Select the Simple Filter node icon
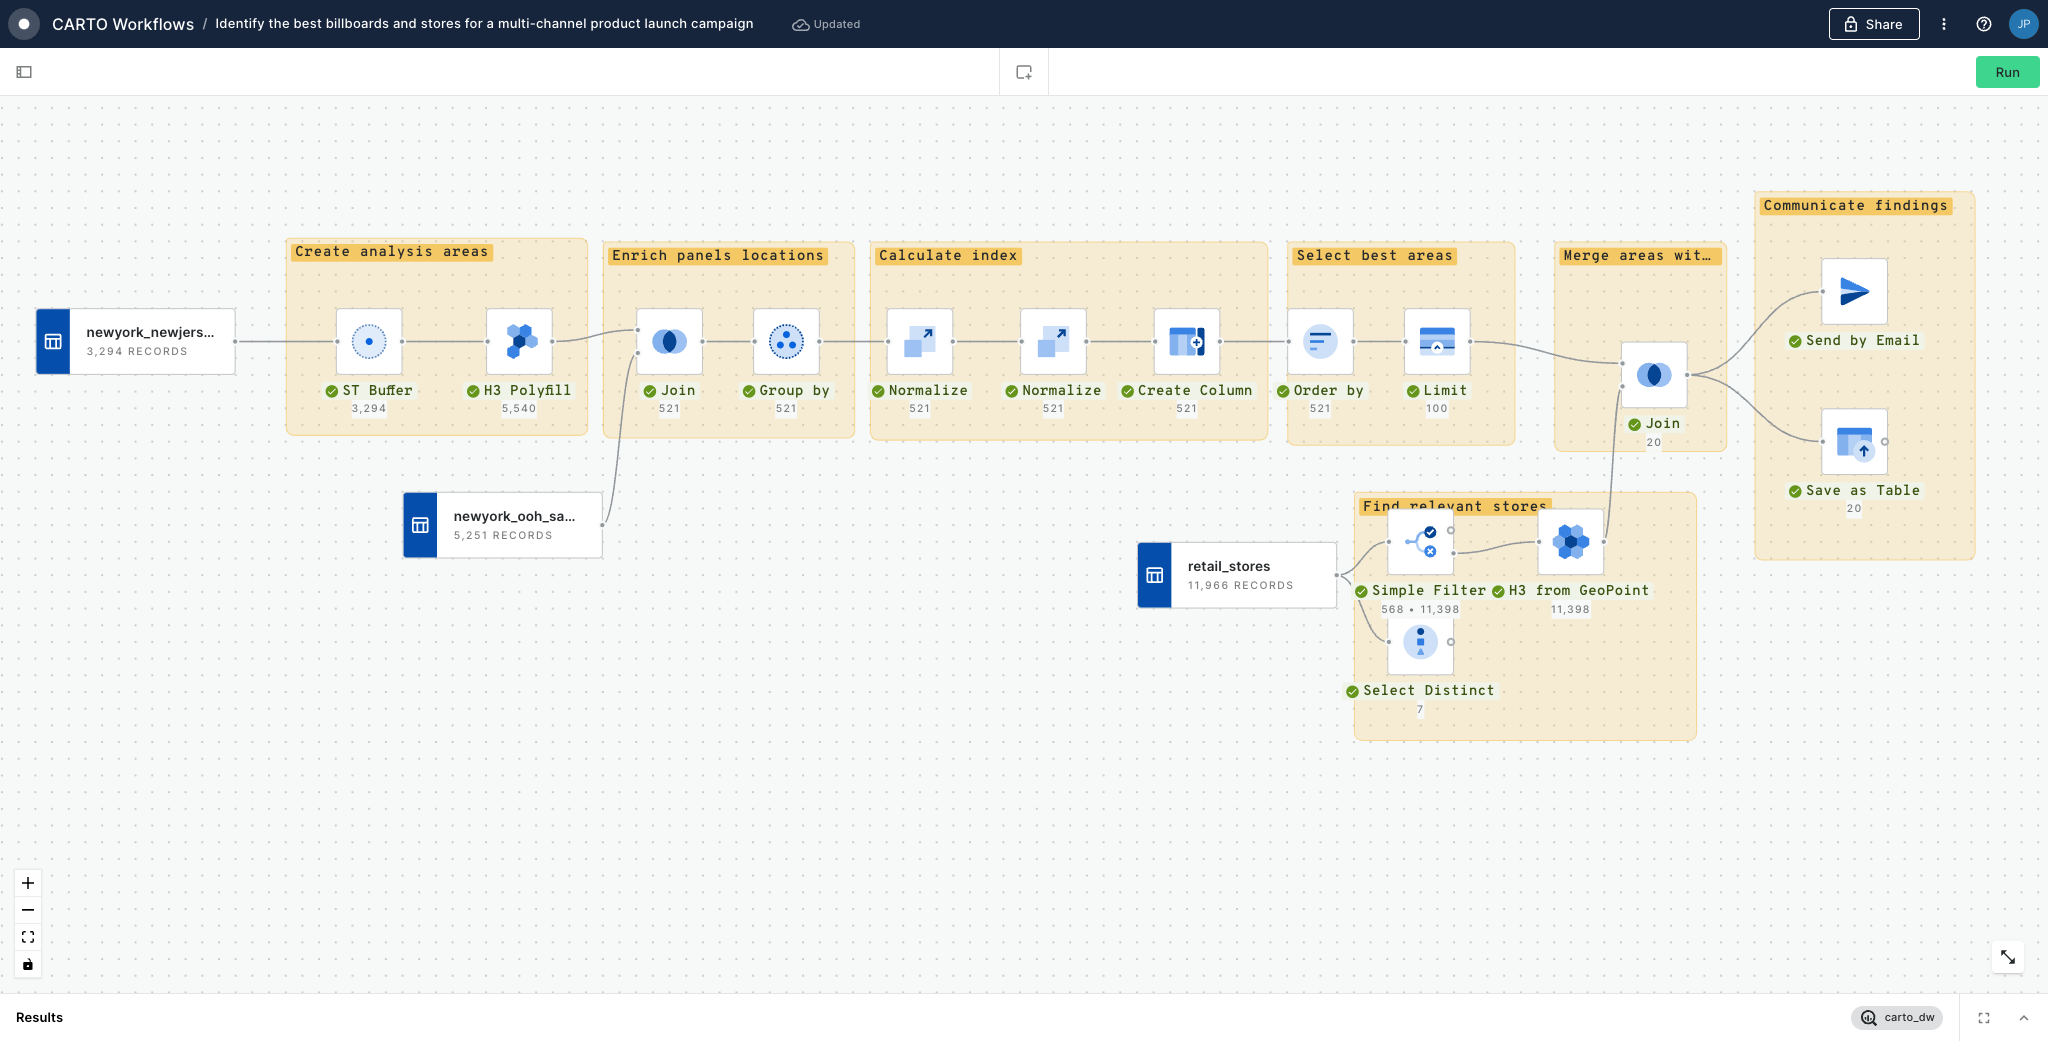Screen dimensions: 2048x1041 pos(1420,542)
